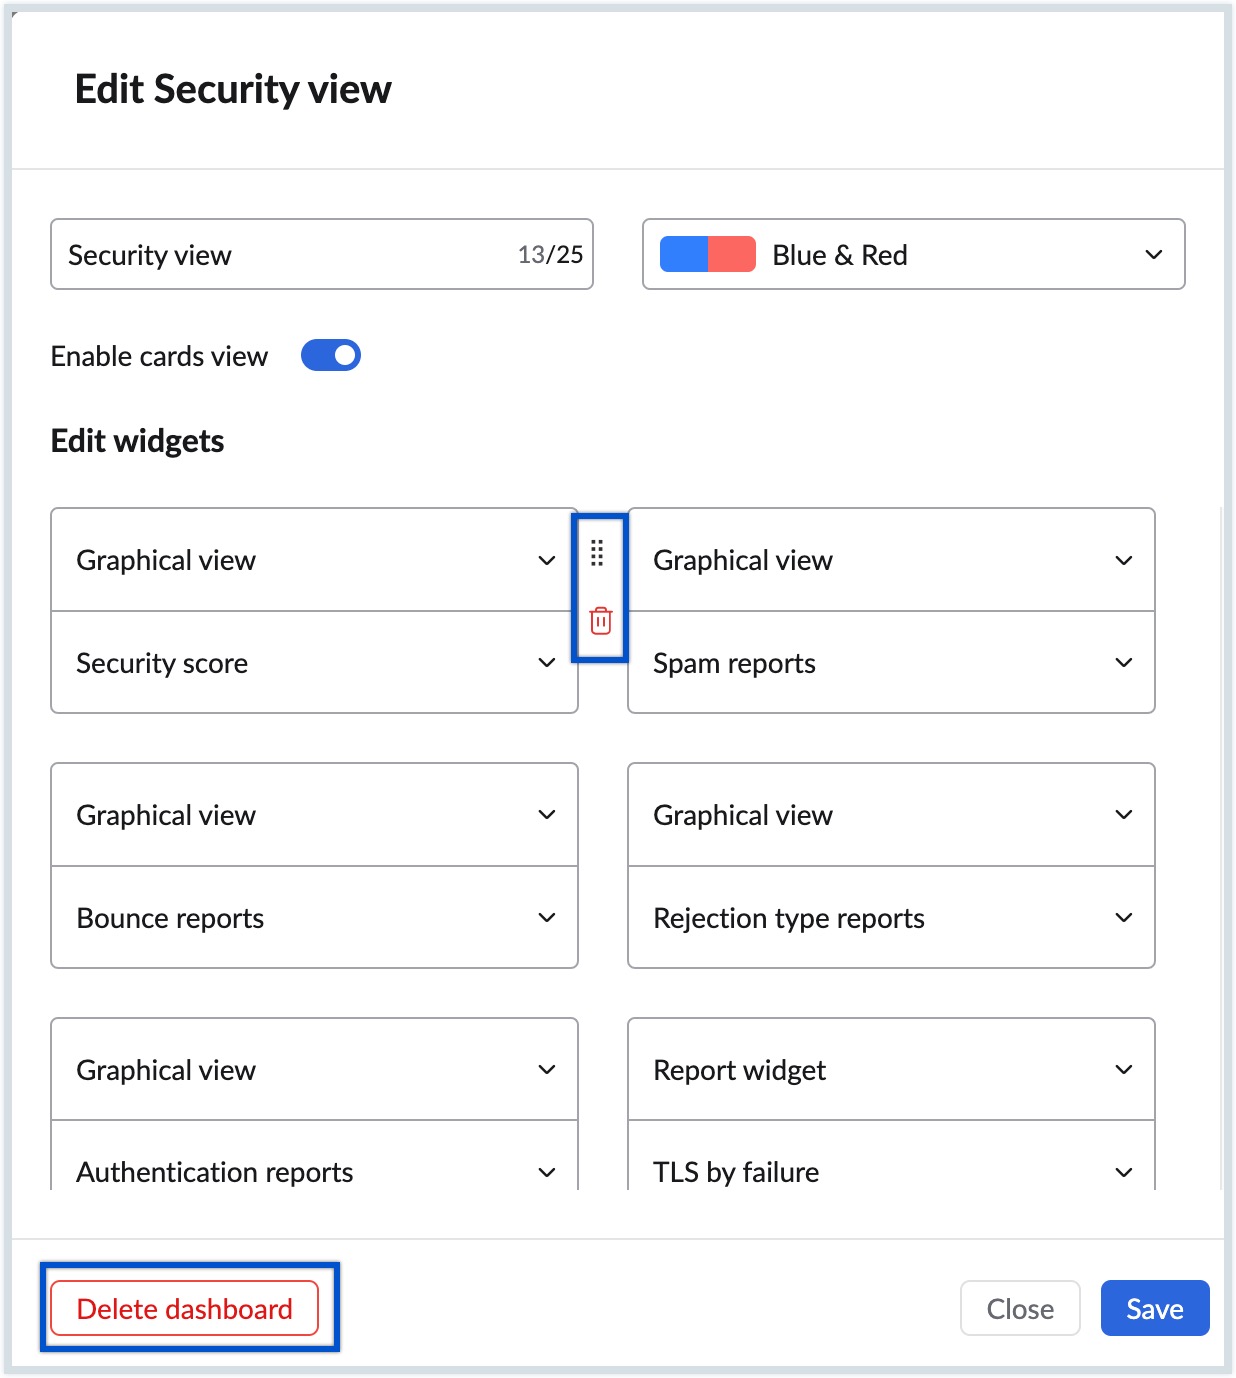Open Graphical view dropdown above Spam reports
Screen dimensions: 1236x1378
coord(891,560)
